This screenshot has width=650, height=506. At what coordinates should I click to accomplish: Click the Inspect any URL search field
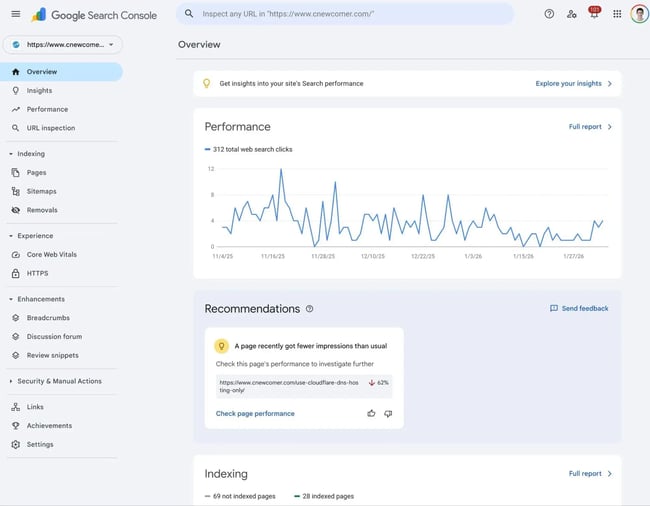pyautogui.click(x=345, y=14)
